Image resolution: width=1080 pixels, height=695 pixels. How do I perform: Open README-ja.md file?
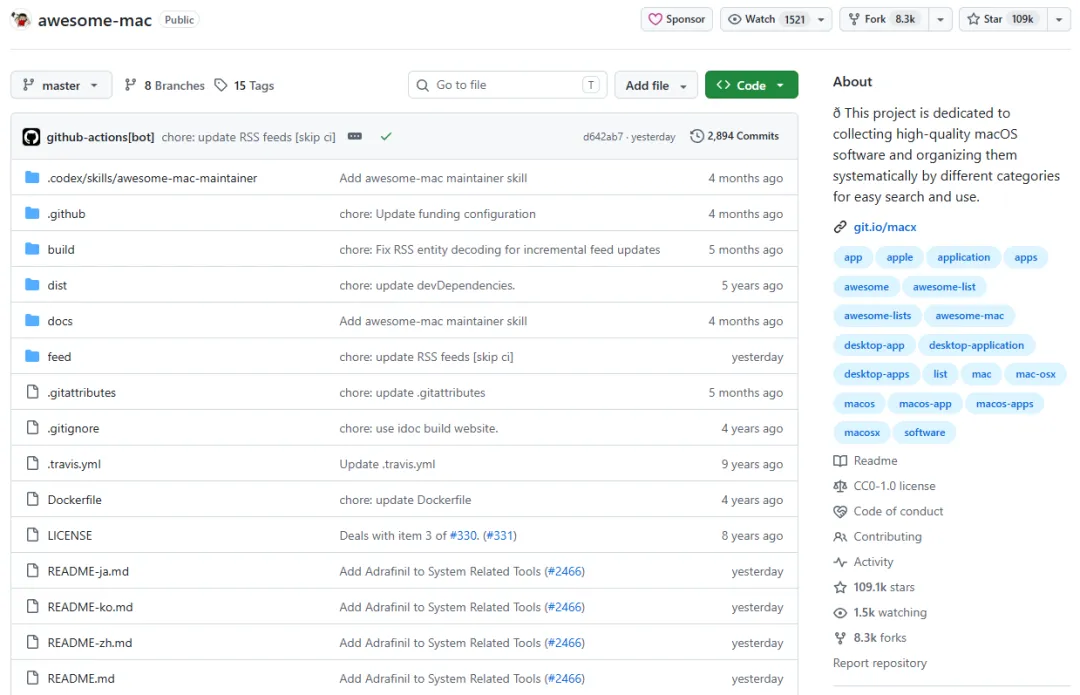pos(88,572)
